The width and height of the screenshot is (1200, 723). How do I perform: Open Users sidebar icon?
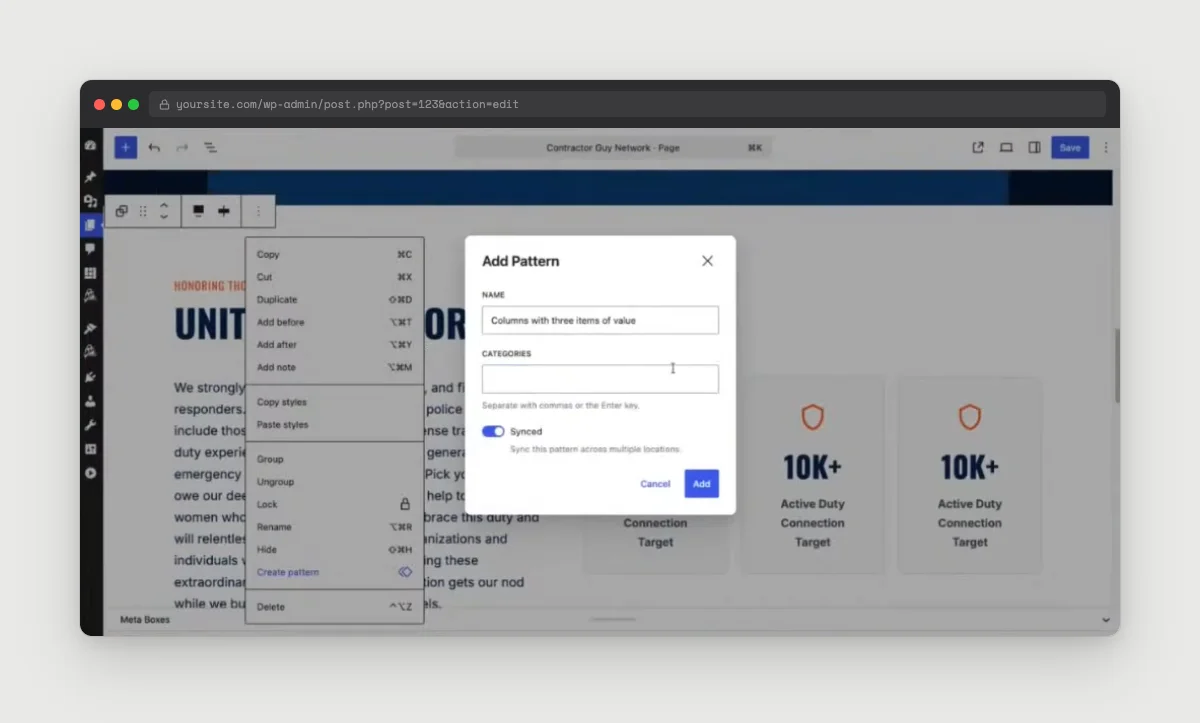90,401
